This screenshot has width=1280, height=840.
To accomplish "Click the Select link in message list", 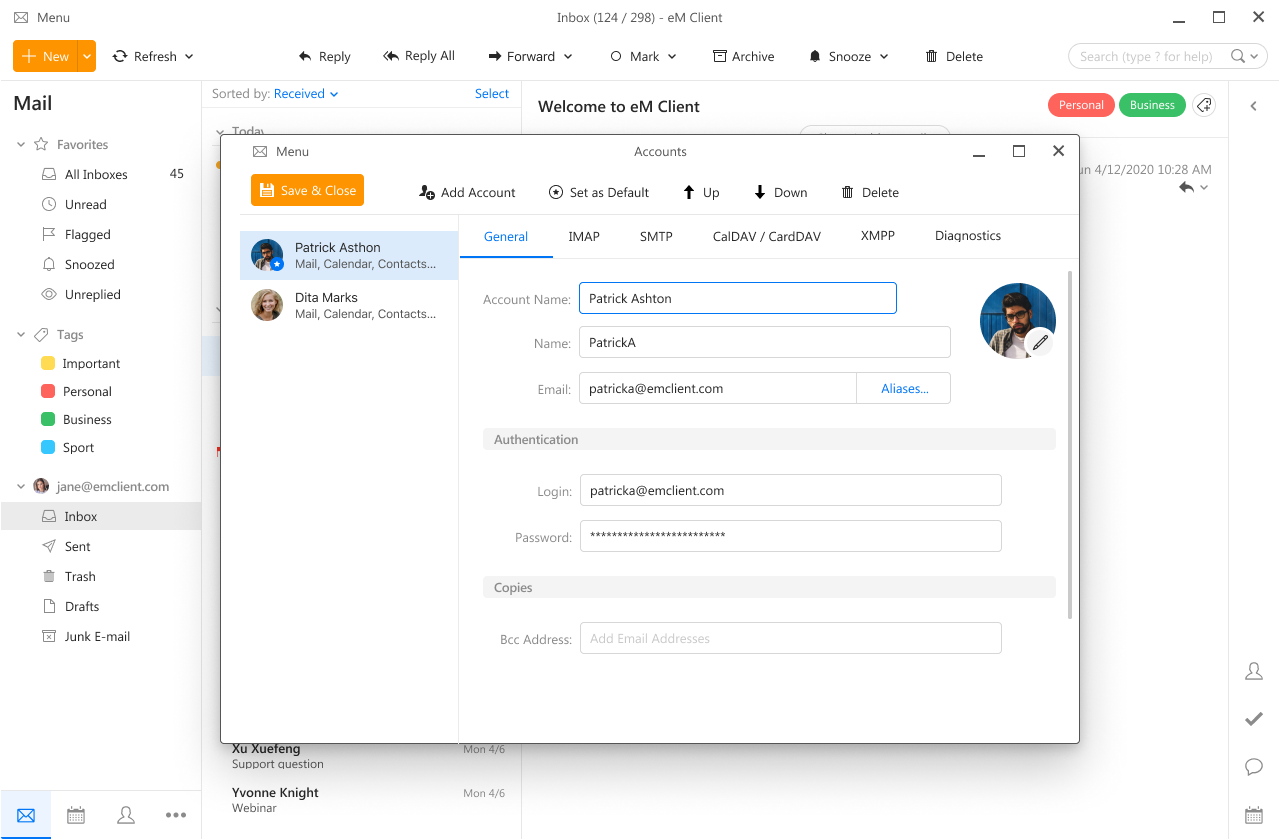I will 492,93.
